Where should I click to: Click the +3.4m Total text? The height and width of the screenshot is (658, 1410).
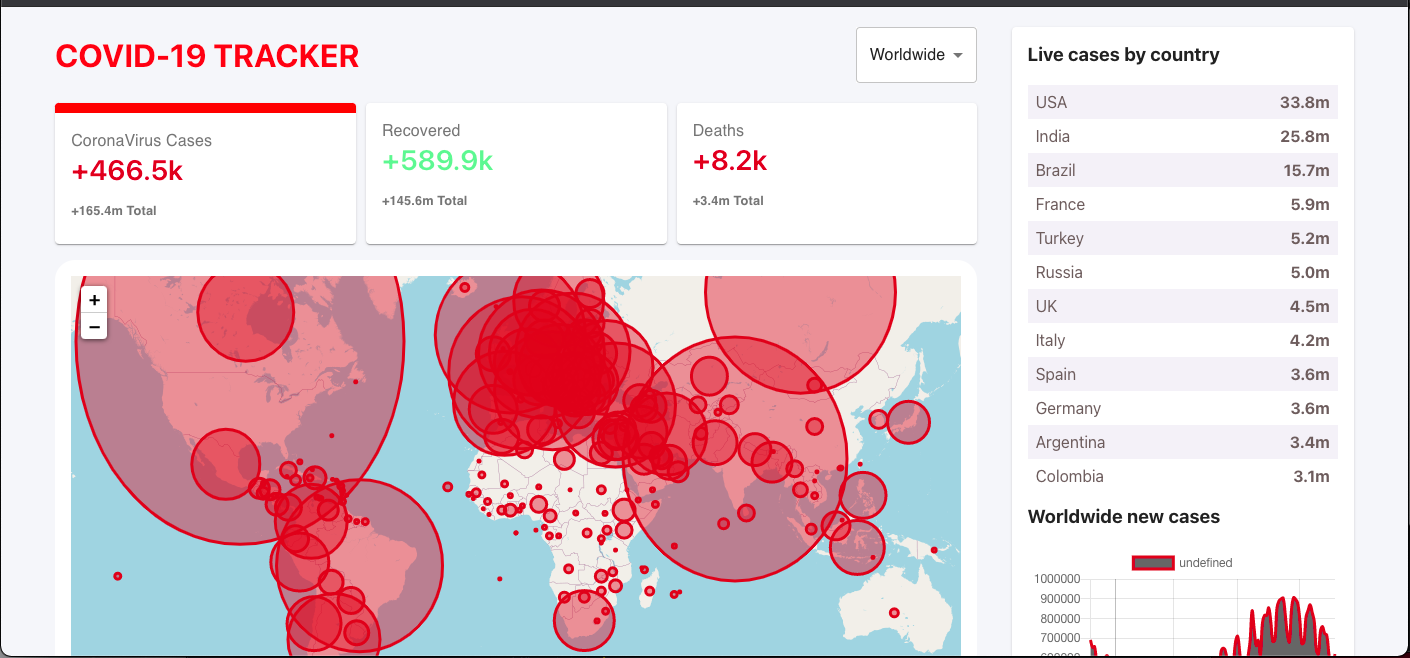(728, 201)
